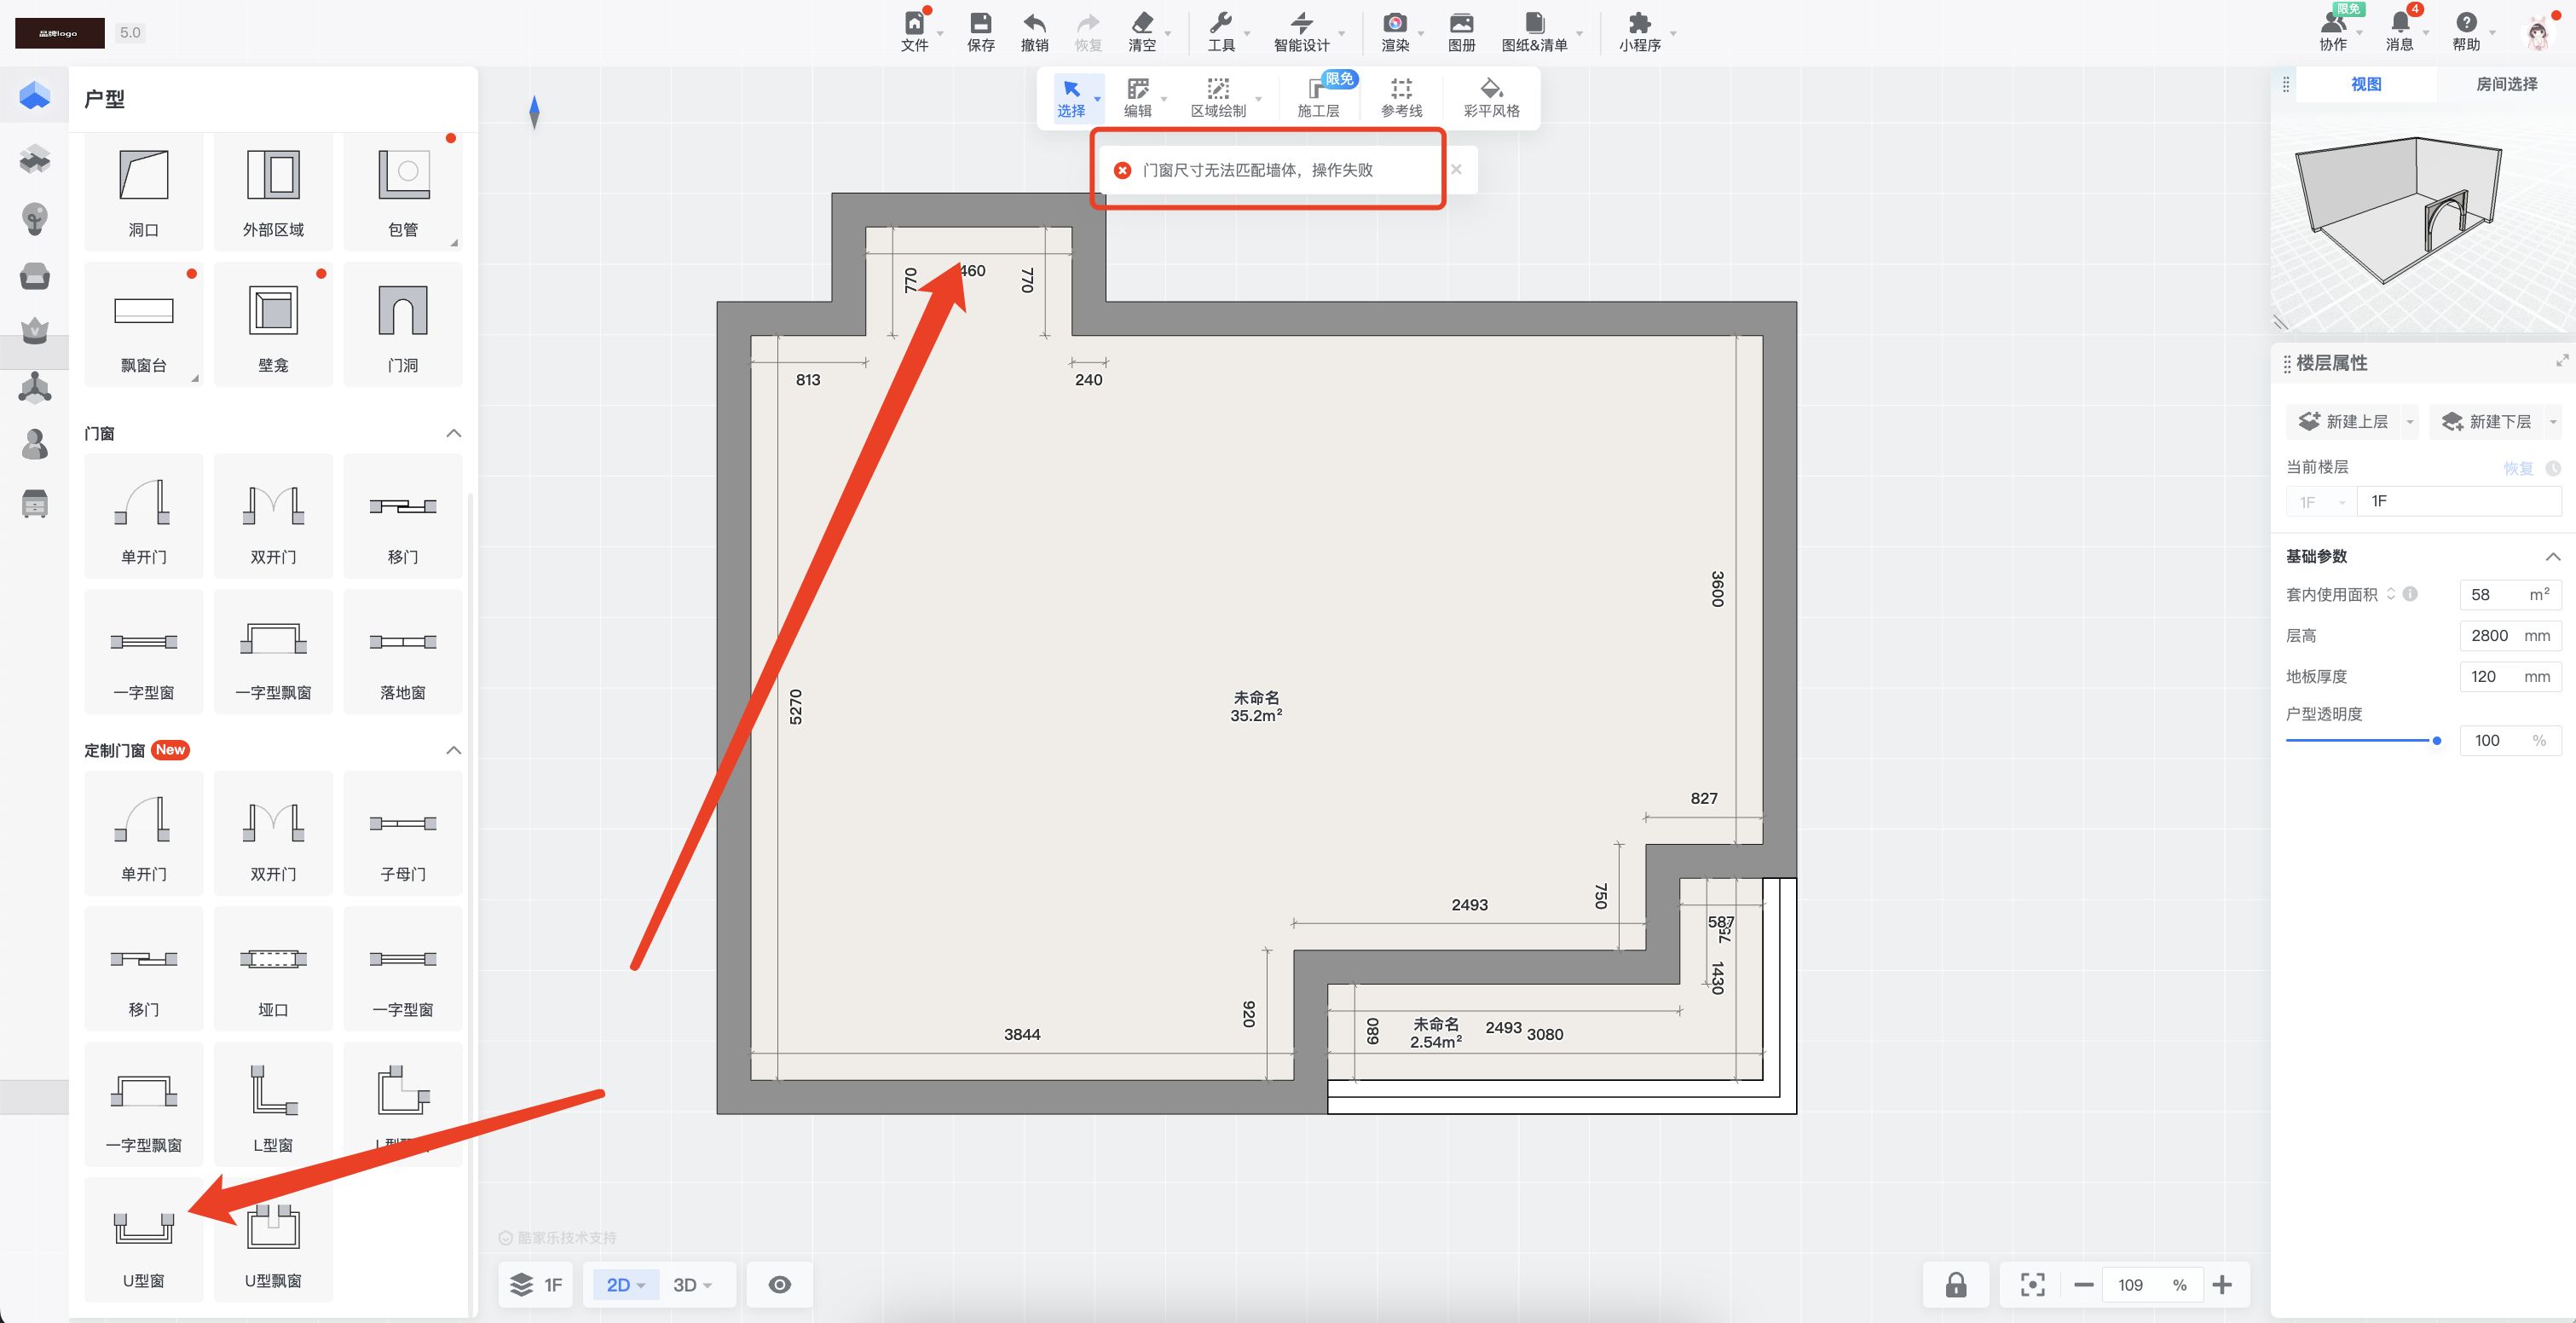The image size is (2576, 1323).
Task: Click the fit-to-screen focus icon
Action: pyautogui.click(x=2032, y=1284)
